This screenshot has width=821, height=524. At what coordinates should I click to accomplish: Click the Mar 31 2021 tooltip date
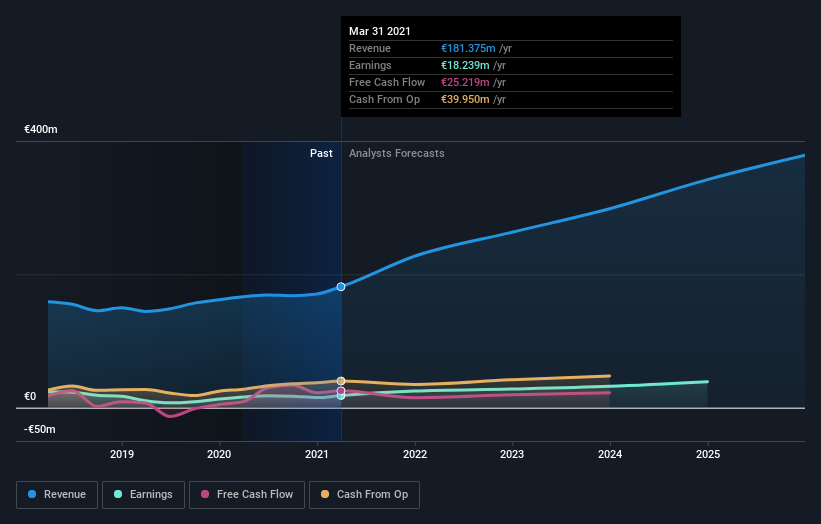click(x=380, y=31)
